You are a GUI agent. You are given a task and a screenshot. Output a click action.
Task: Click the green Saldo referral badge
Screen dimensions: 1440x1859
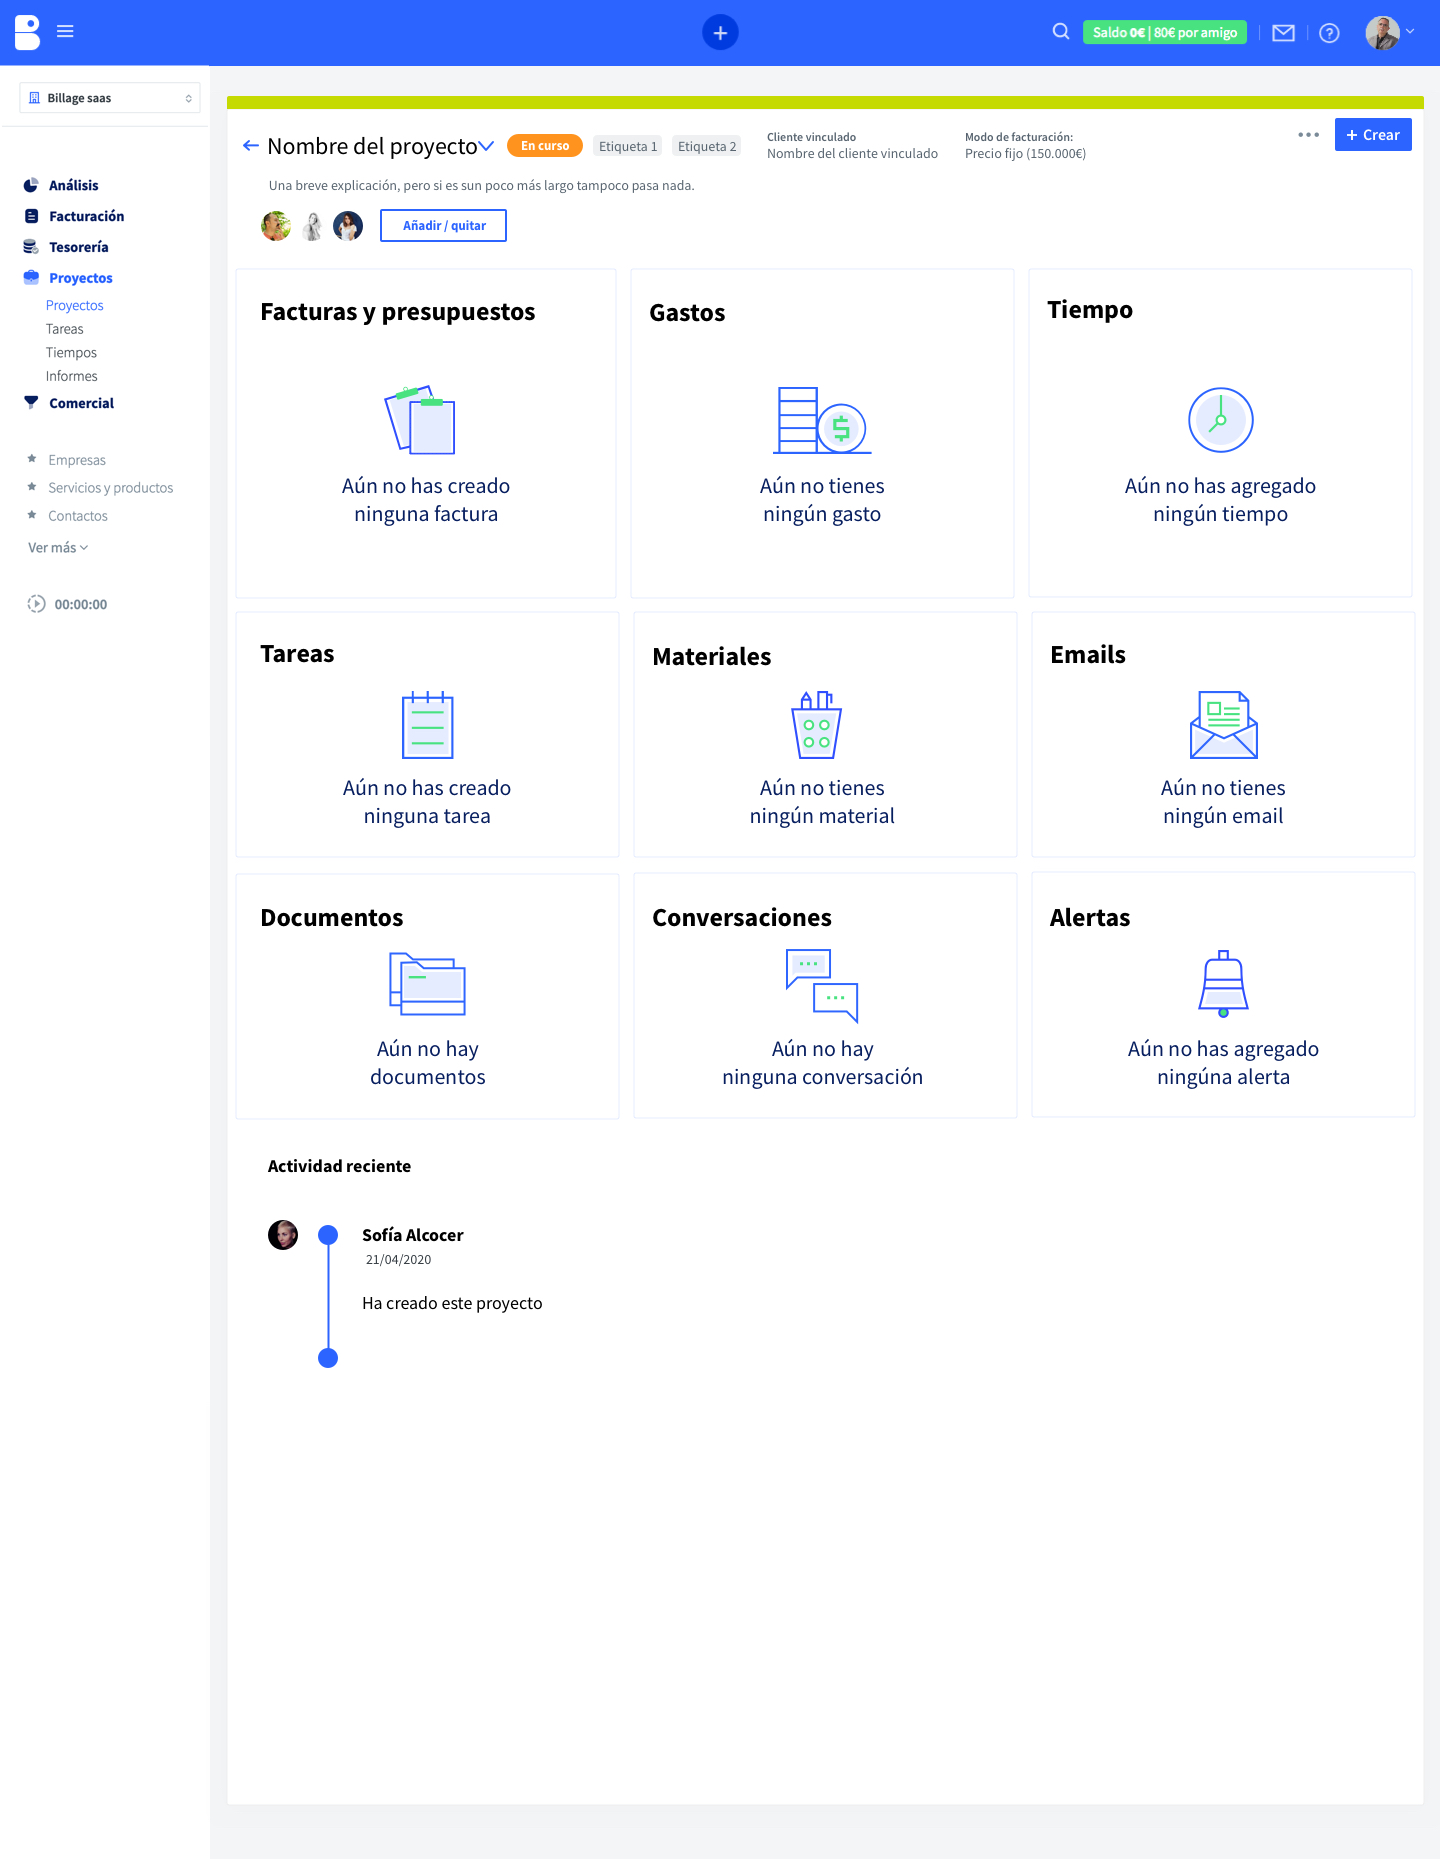coord(1164,33)
